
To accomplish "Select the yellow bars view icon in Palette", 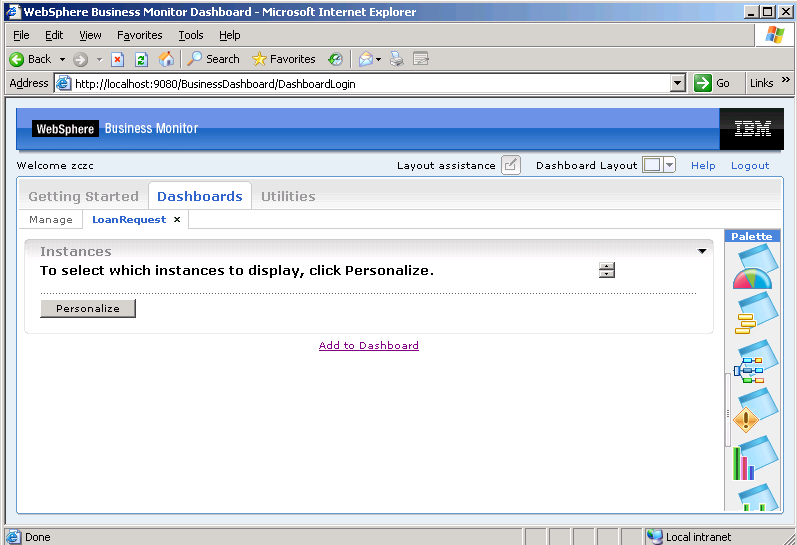I will [755, 314].
